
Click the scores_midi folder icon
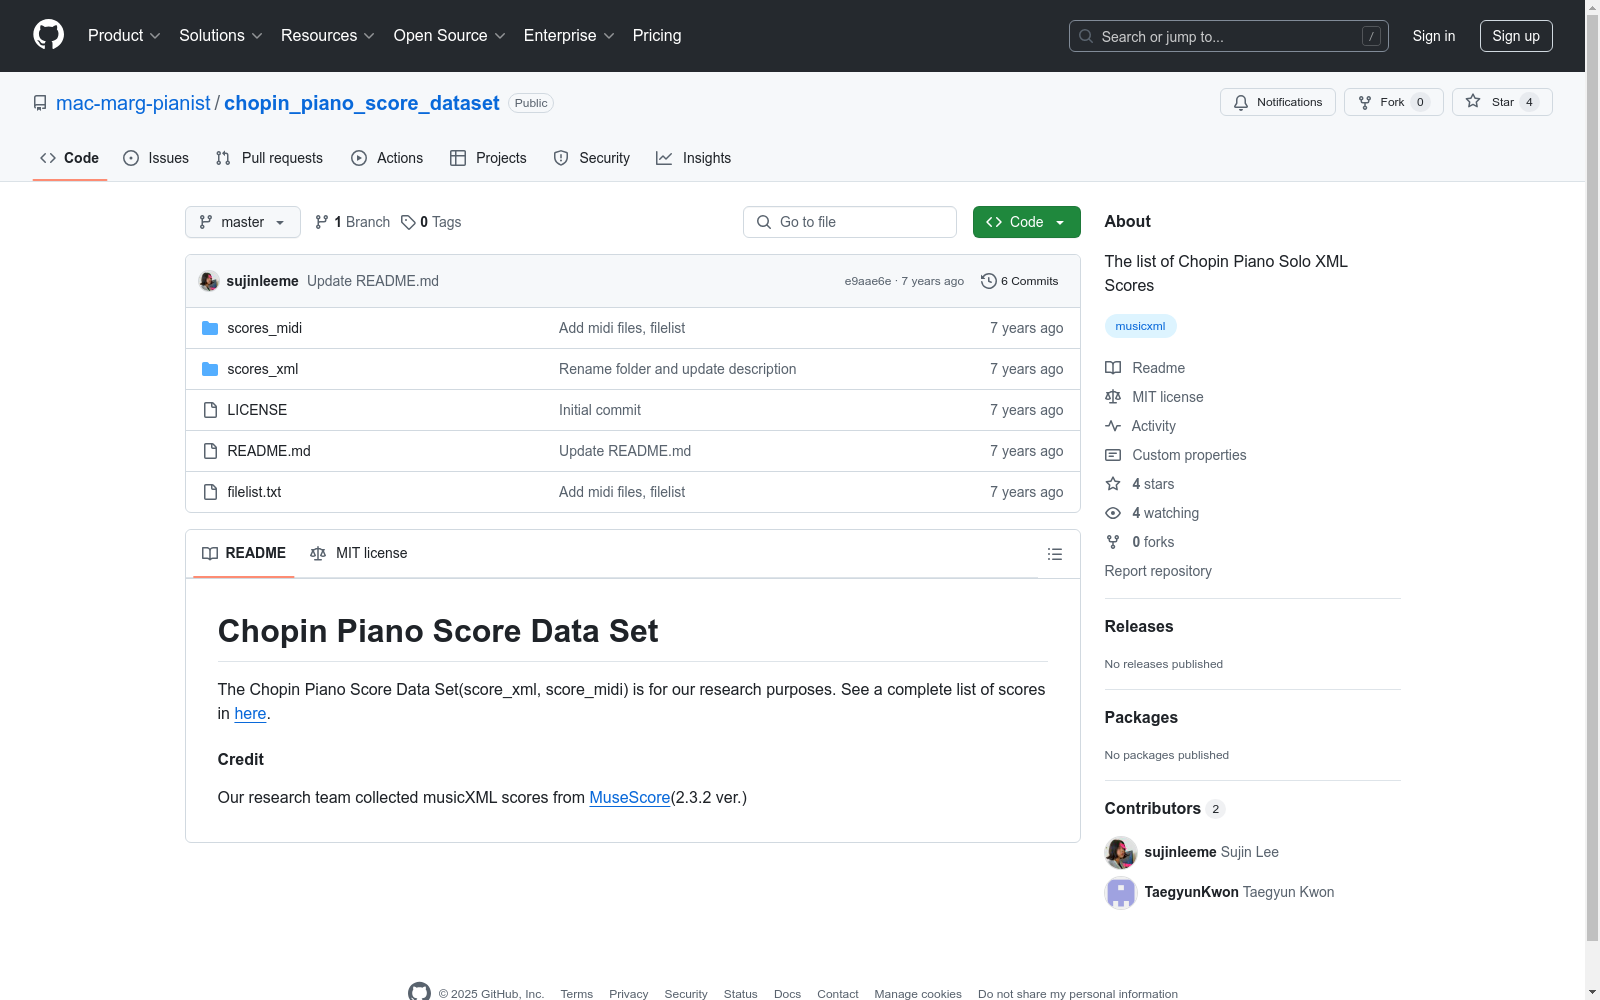click(210, 328)
